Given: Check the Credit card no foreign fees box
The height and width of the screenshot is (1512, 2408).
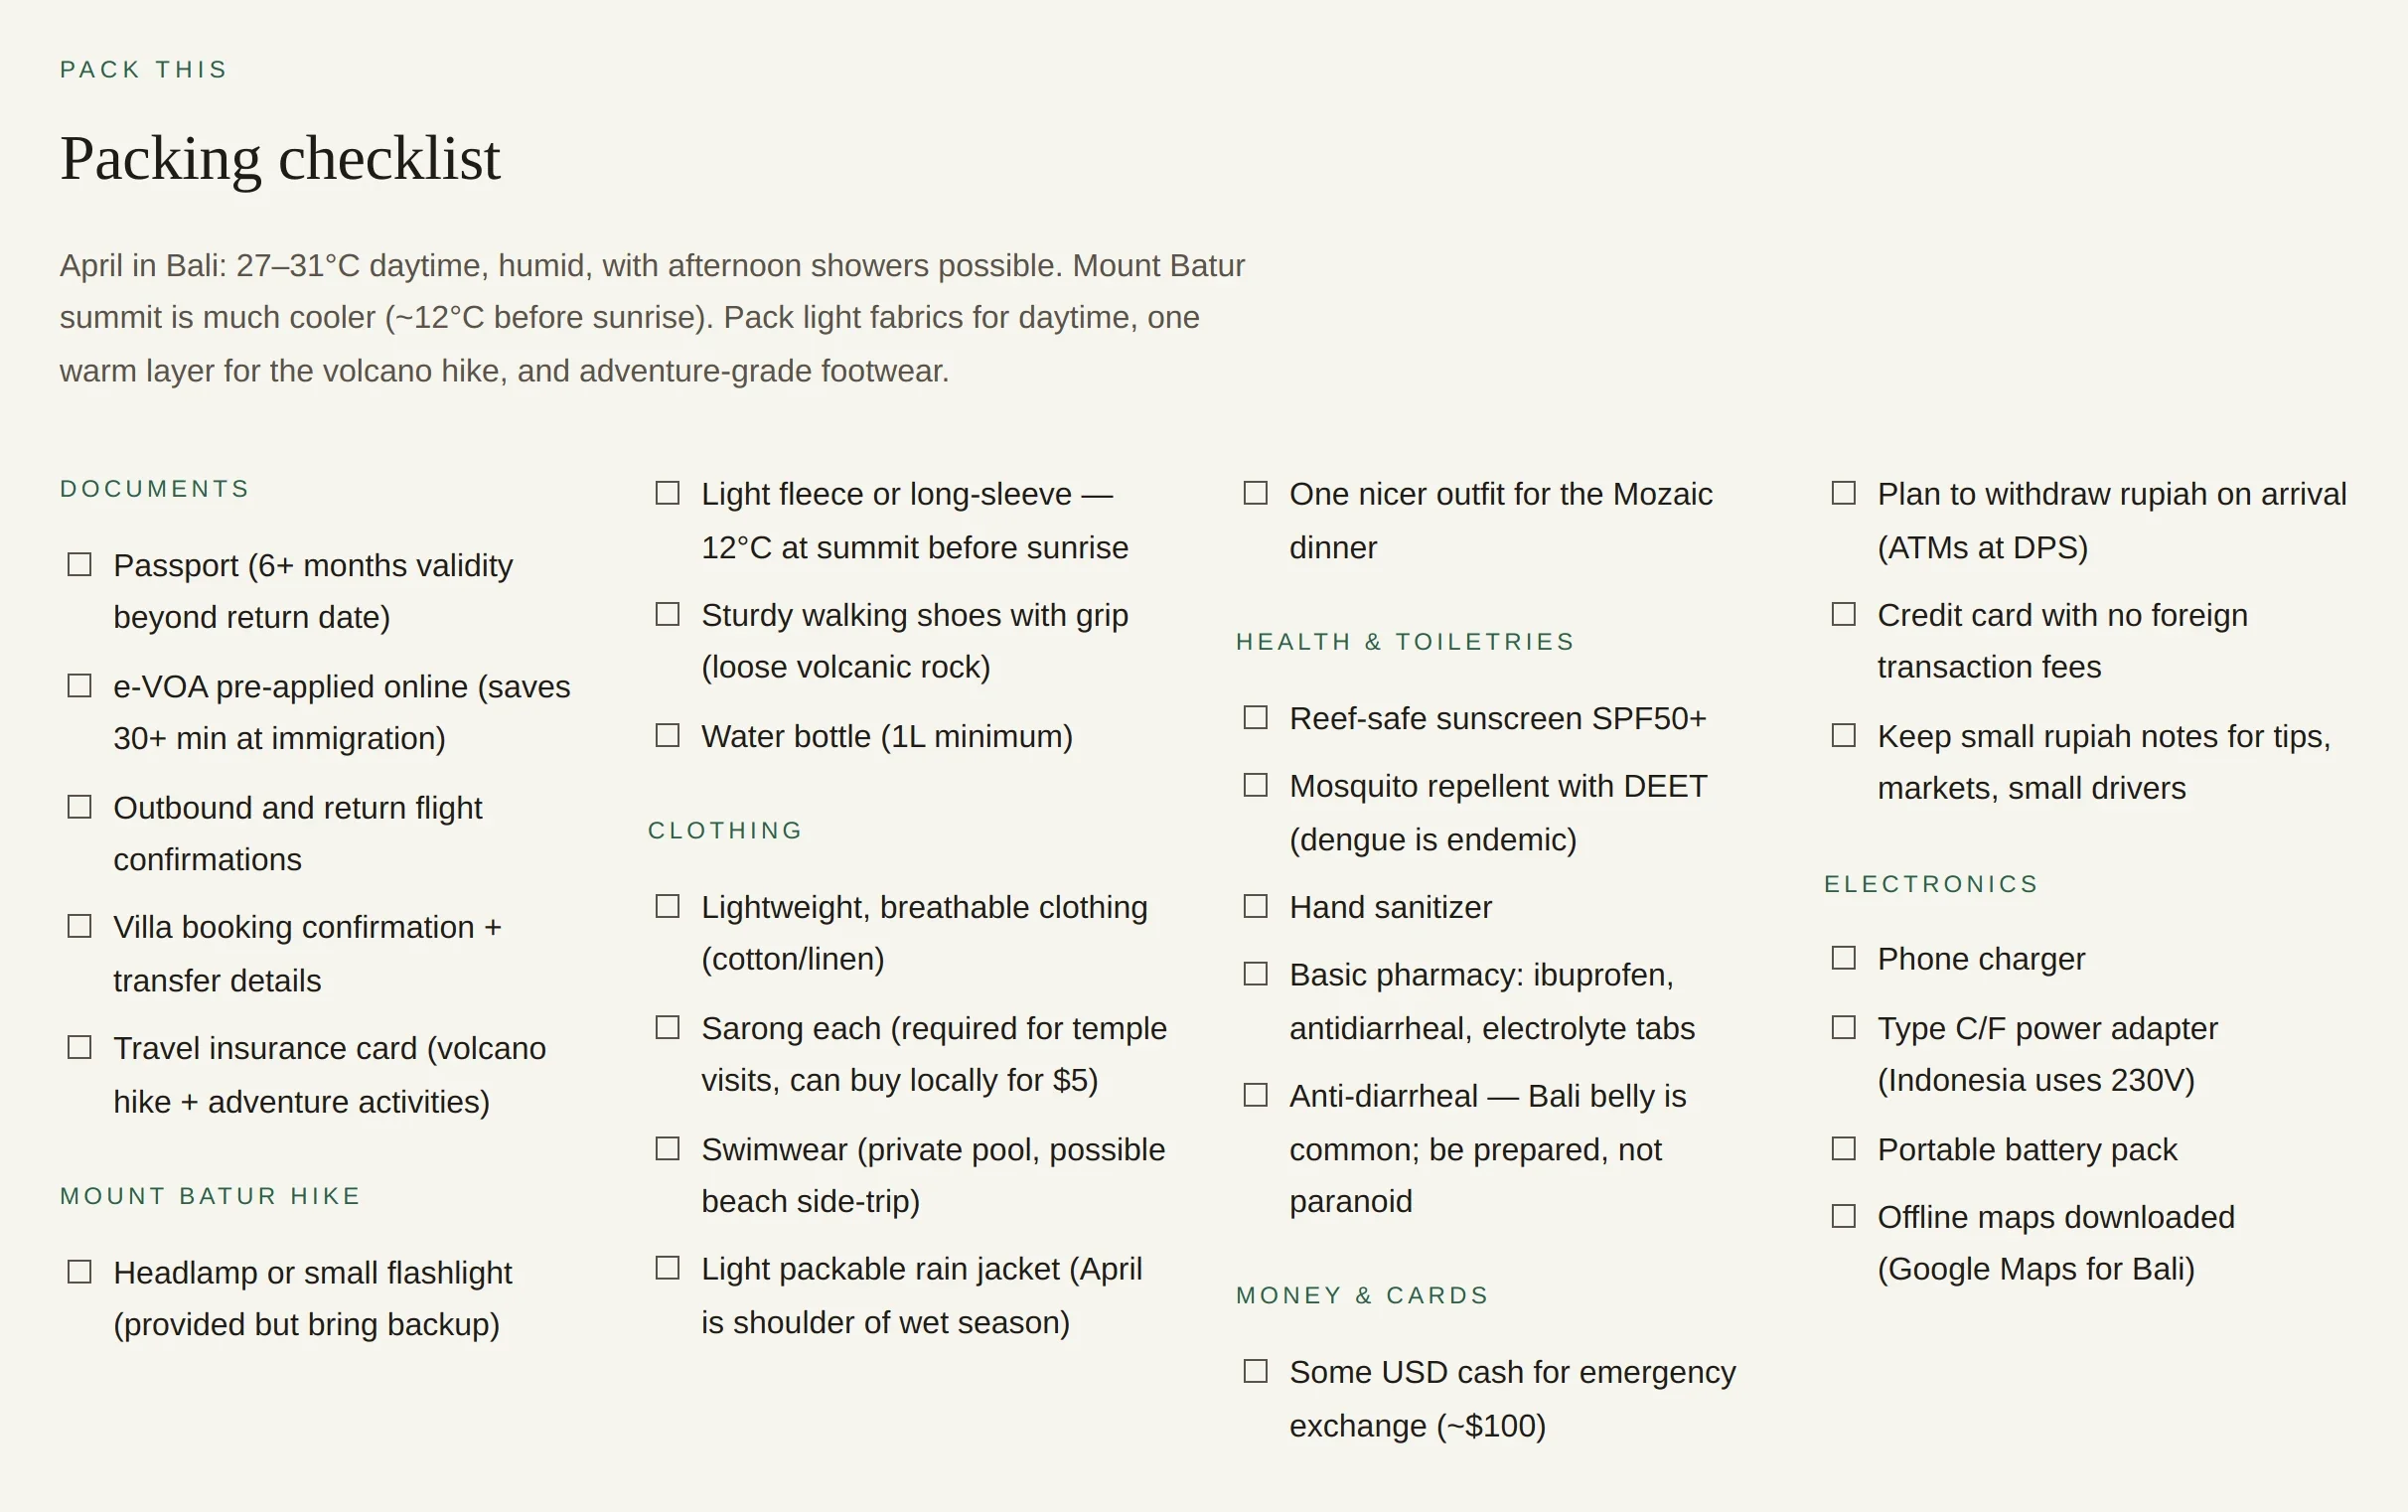Looking at the screenshot, I should 1843,614.
